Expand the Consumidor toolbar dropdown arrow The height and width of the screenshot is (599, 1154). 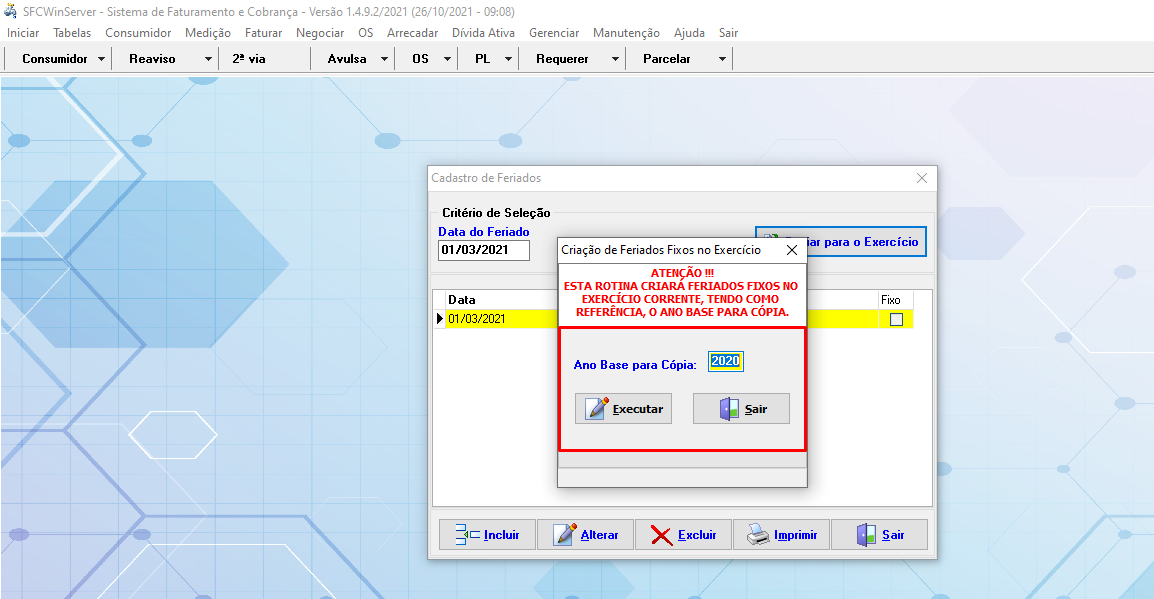point(102,59)
